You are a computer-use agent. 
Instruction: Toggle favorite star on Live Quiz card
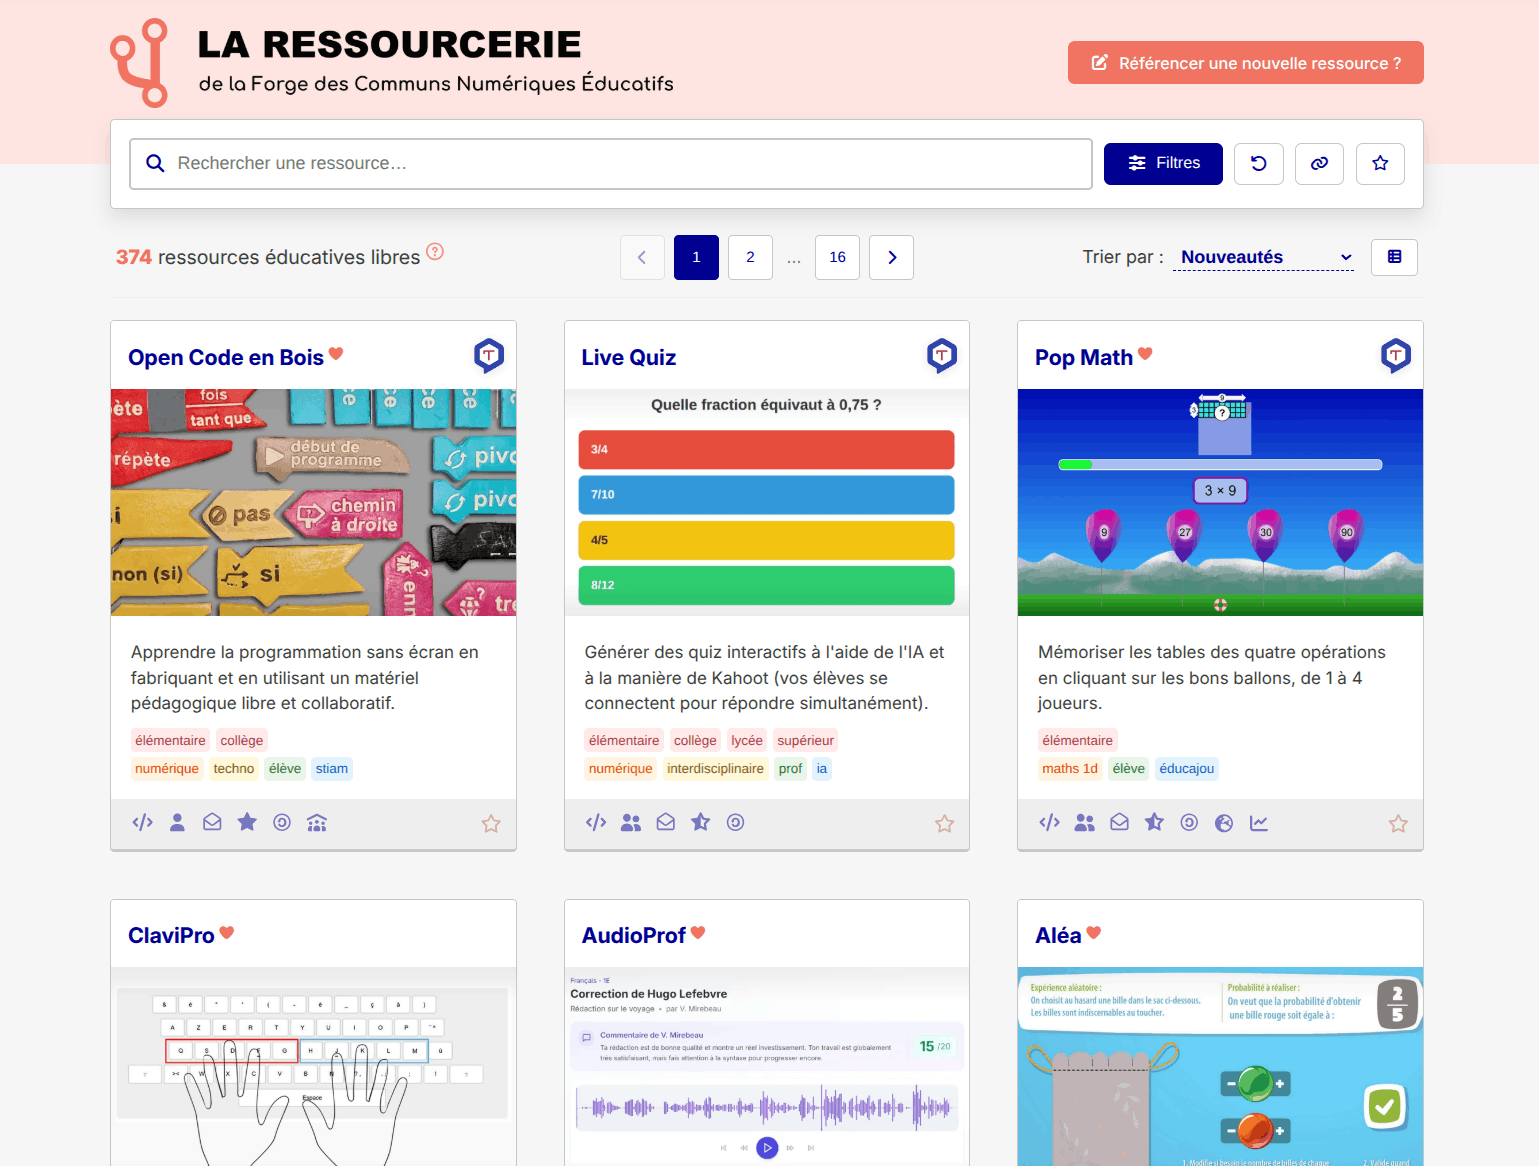(944, 824)
